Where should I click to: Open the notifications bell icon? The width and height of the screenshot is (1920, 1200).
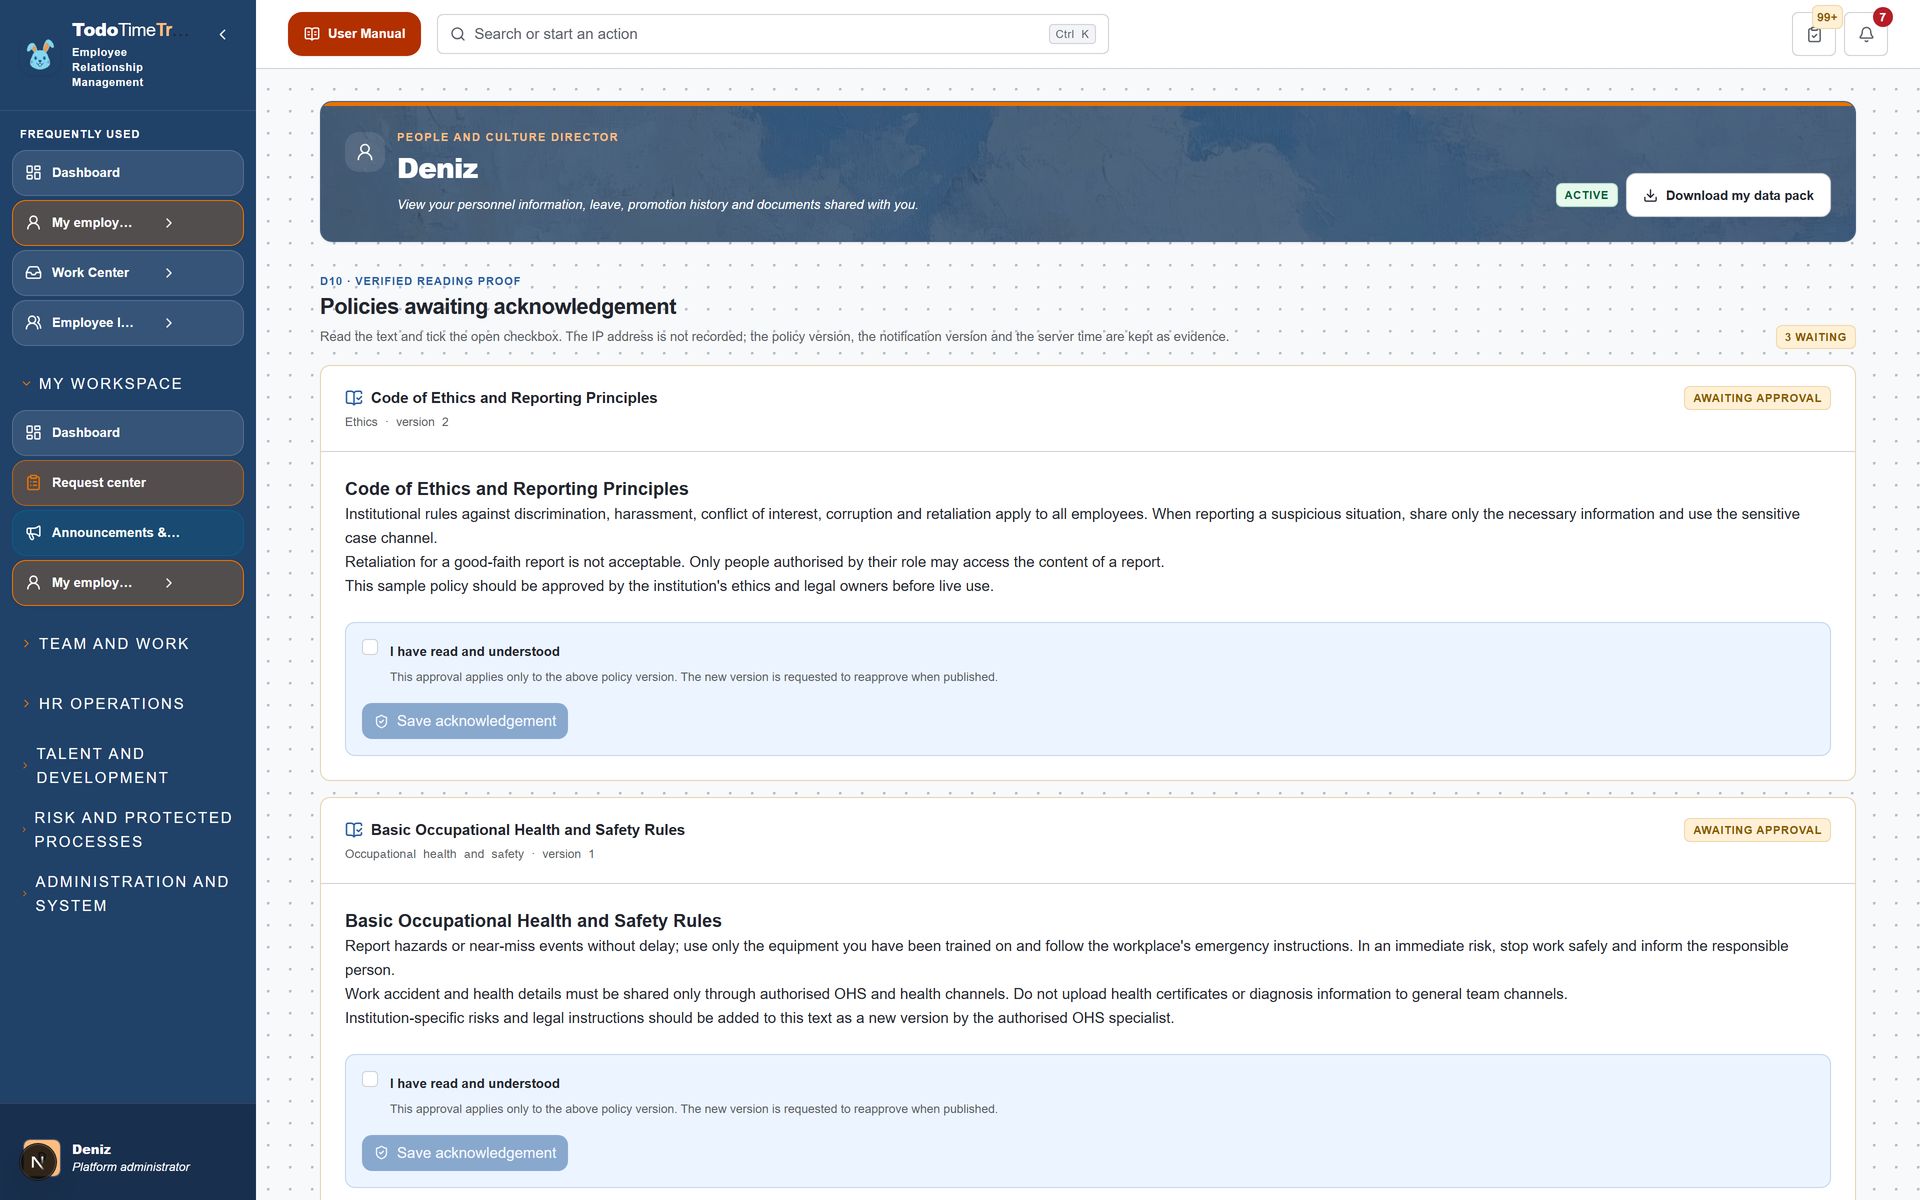1865,34
